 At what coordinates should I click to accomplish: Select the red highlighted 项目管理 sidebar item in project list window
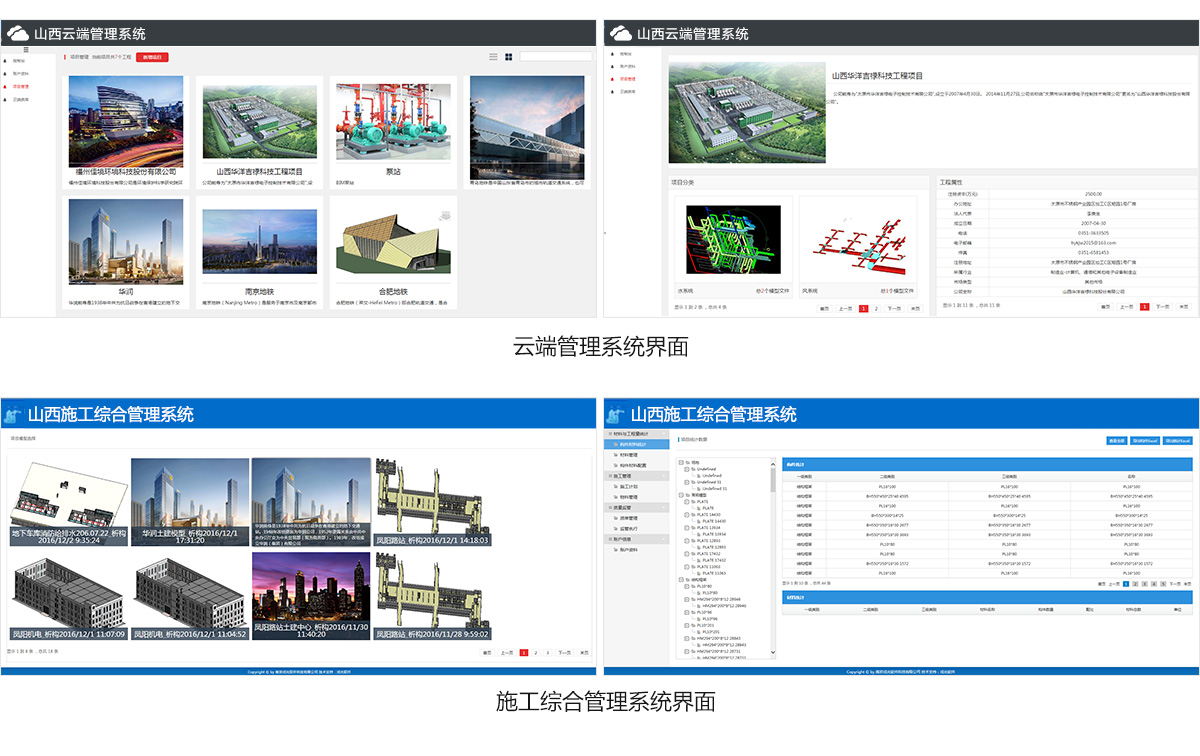click(20, 87)
